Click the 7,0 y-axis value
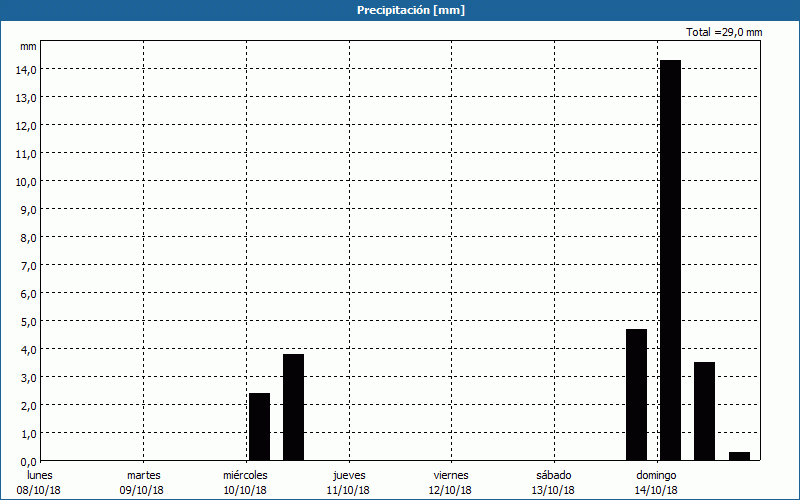800x500 pixels. click(x=28, y=266)
